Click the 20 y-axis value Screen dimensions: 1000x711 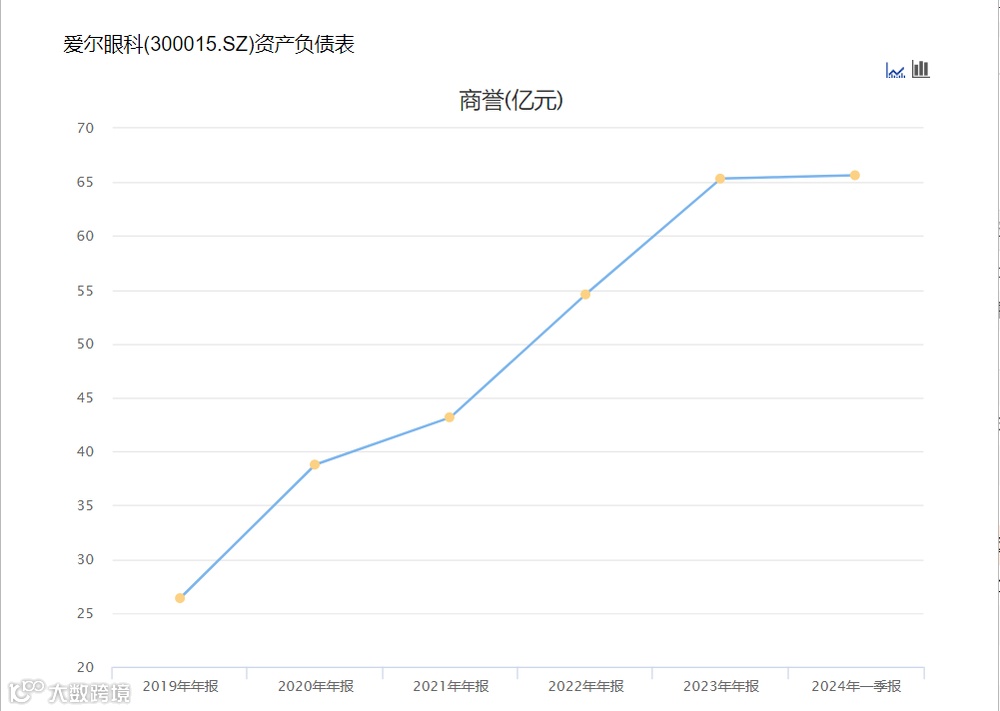point(85,668)
